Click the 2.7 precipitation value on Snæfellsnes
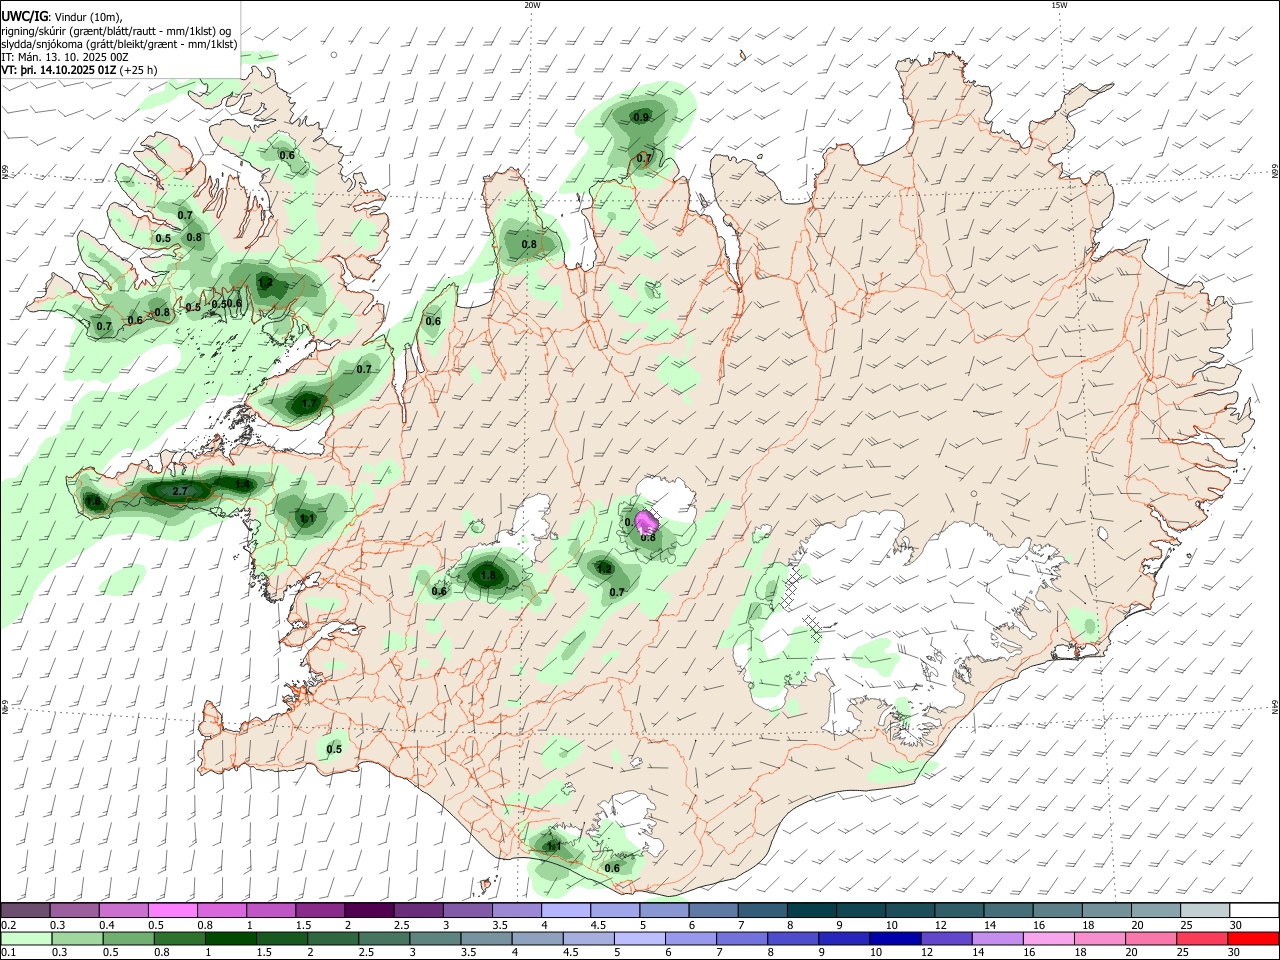Screen dimensions: 1280x960 pos(181,491)
